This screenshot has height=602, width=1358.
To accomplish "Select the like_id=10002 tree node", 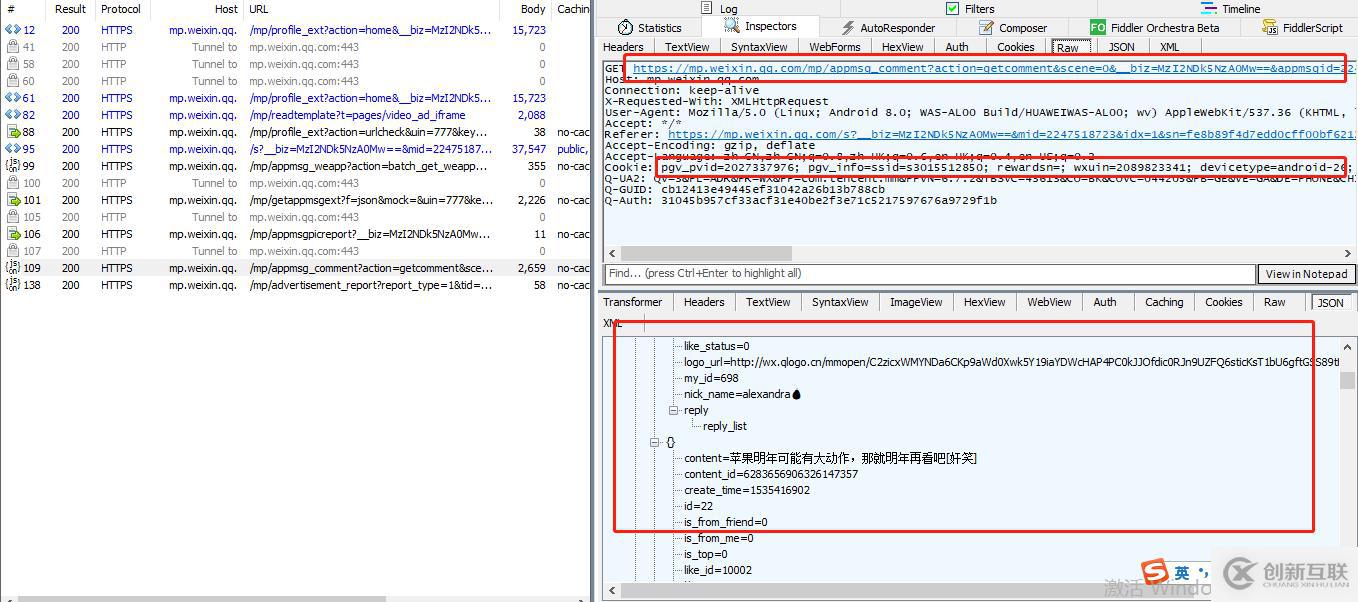I will 718,570.
